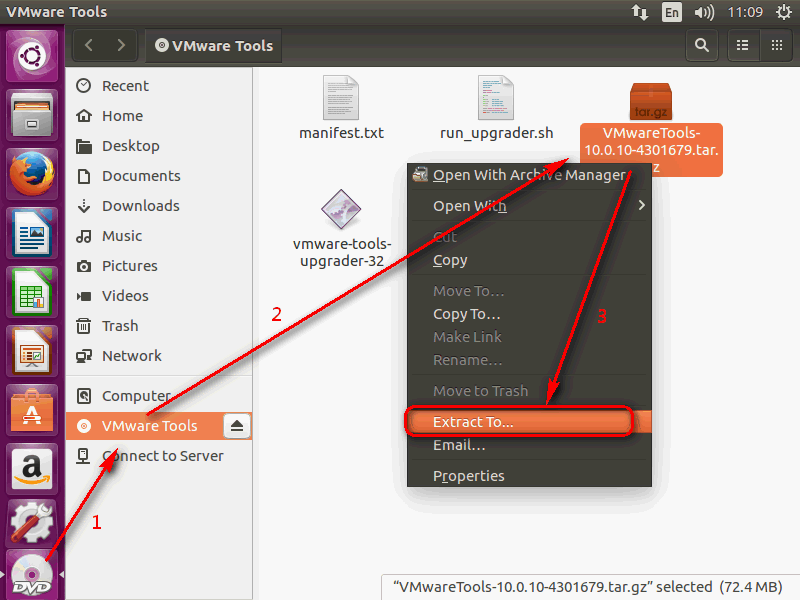This screenshot has width=800, height=600.
Task: Open Amazon launcher in dock
Action: coord(32,469)
